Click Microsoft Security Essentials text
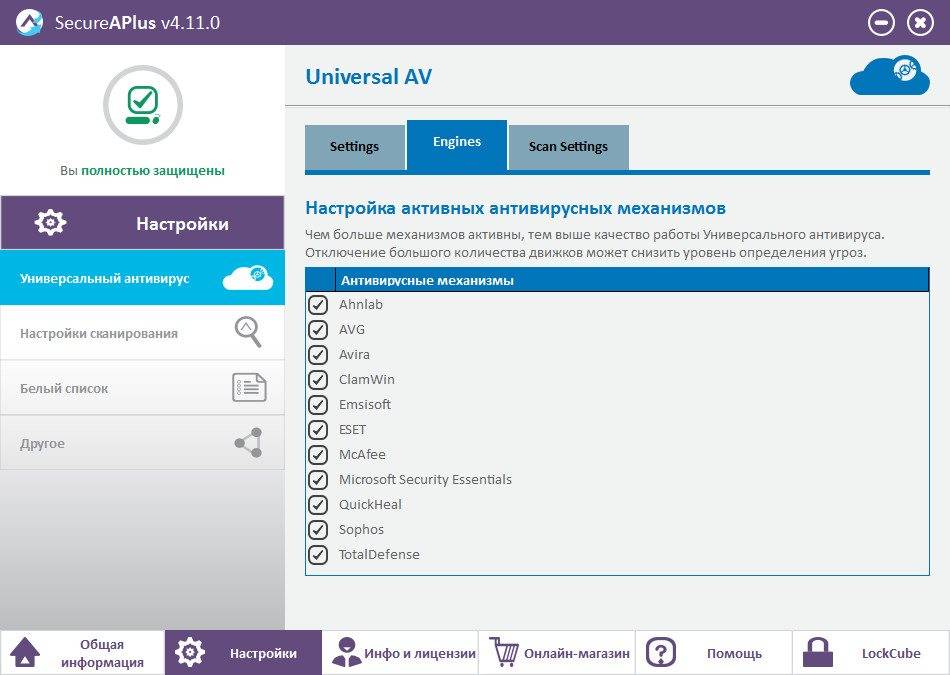The image size is (950, 675). [x=425, y=479]
